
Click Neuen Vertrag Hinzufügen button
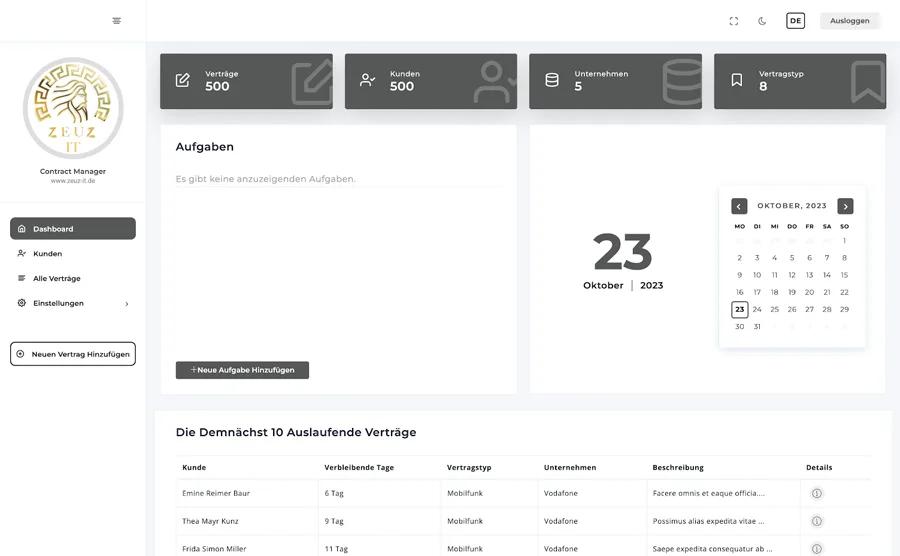point(73,354)
